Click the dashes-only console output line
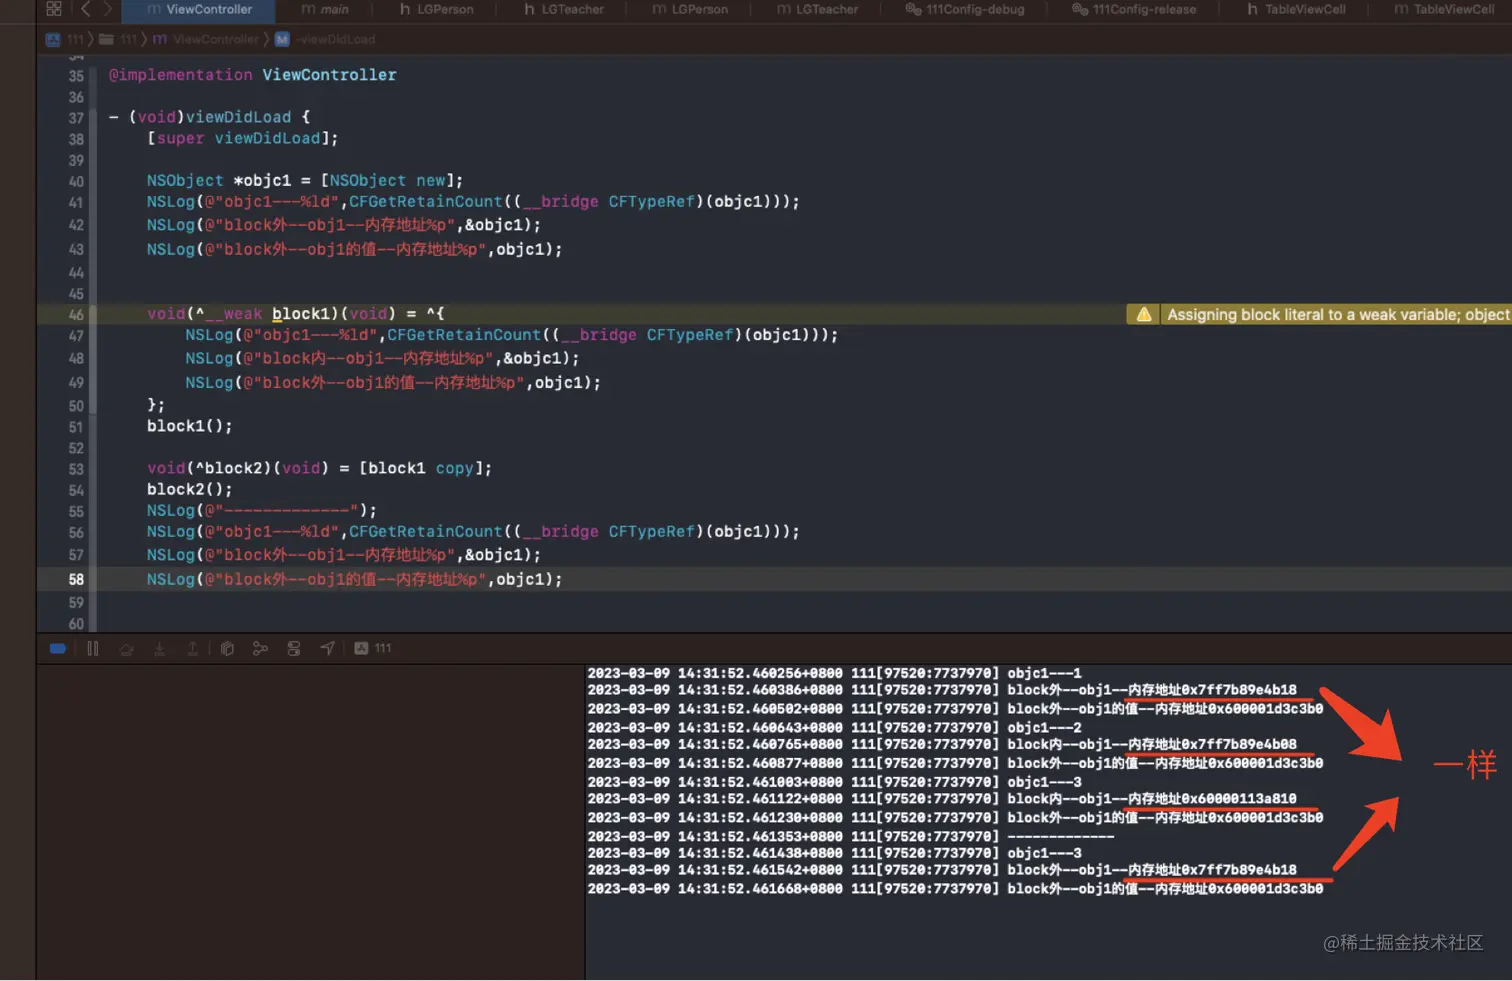The image size is (1512, 981). pyautogui.click(x=851, y=835)
